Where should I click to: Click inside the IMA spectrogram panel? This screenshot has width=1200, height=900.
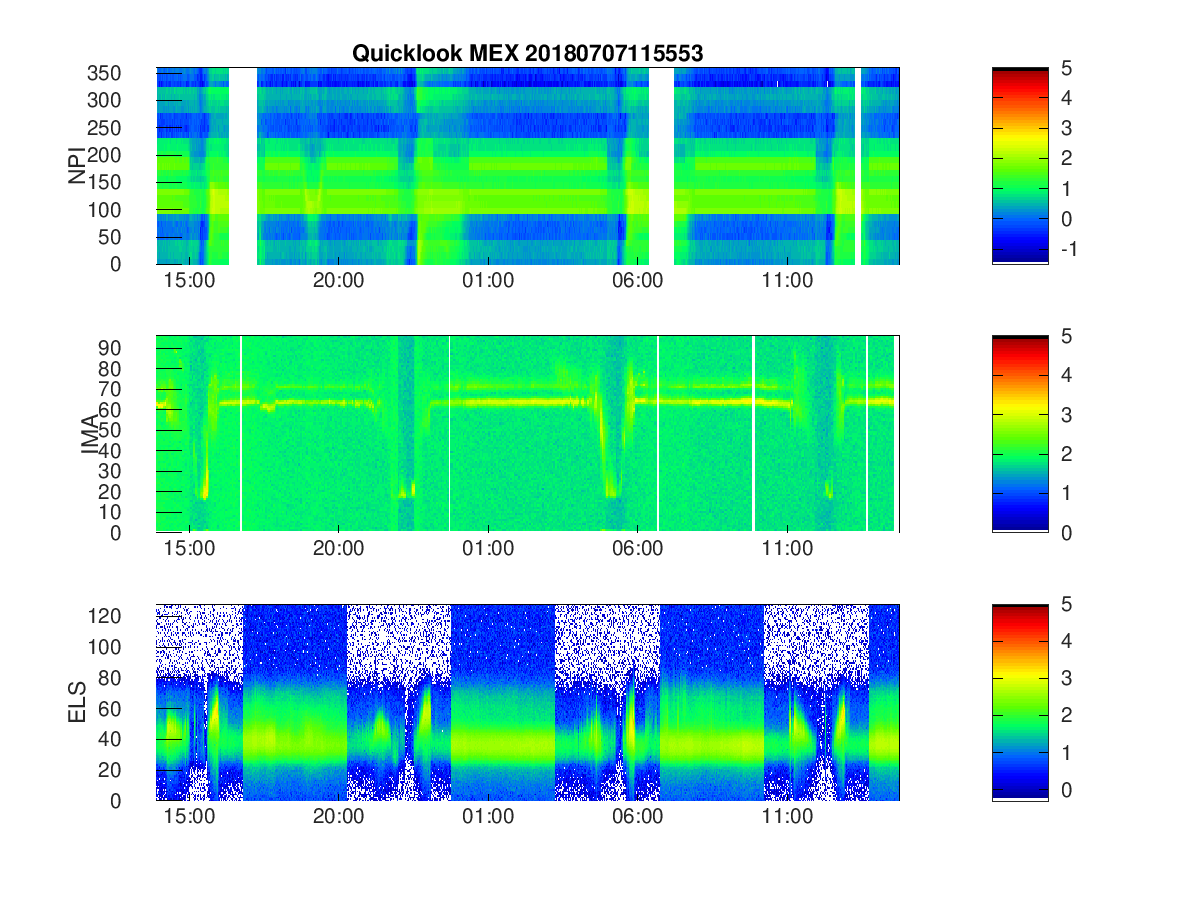528,434
